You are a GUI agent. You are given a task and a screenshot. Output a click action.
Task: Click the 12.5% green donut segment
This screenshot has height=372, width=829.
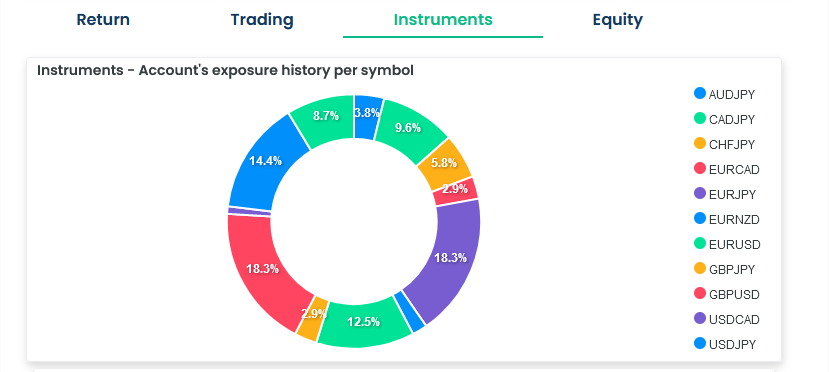pos(364,321)
